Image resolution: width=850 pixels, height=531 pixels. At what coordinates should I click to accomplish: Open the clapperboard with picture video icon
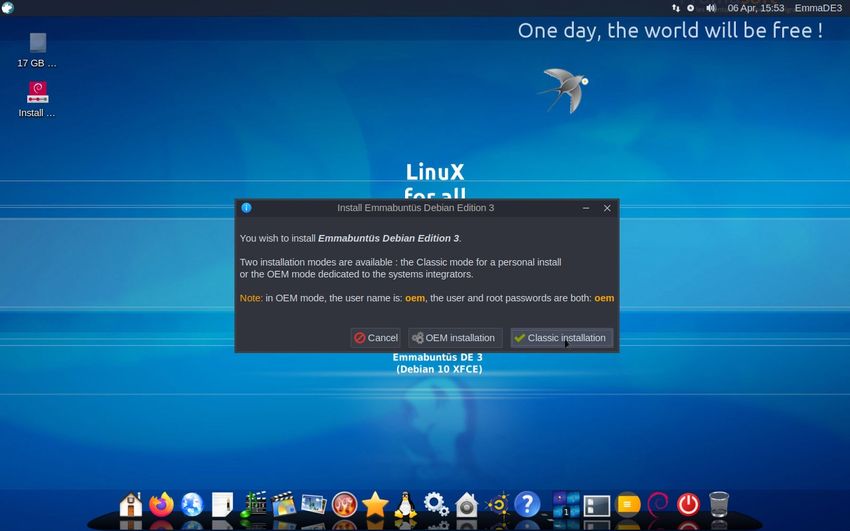click(x=284, y=504)
